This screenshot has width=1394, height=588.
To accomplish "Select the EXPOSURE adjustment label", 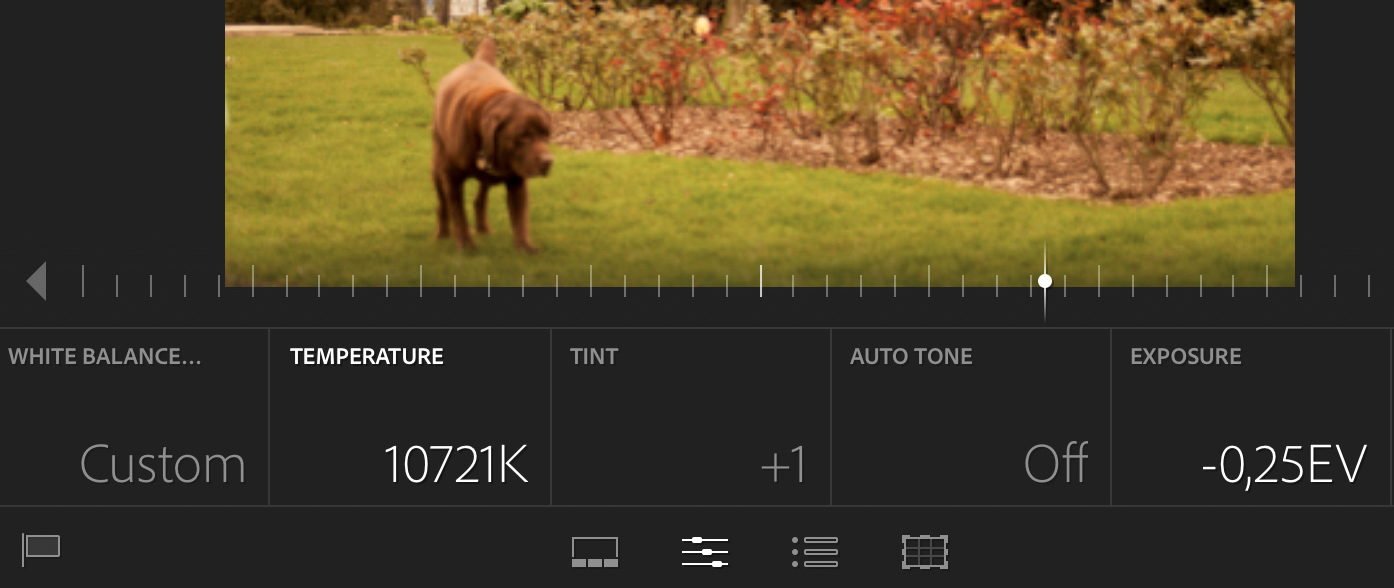I will [x=1186, y=357].
